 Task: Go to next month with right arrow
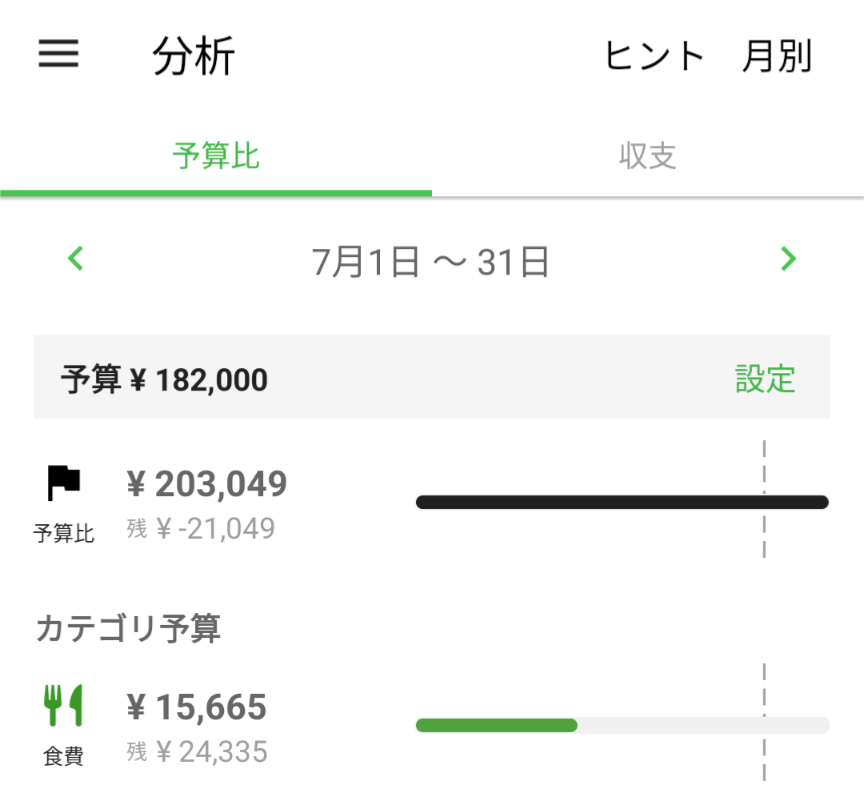(x=788, y=260)
